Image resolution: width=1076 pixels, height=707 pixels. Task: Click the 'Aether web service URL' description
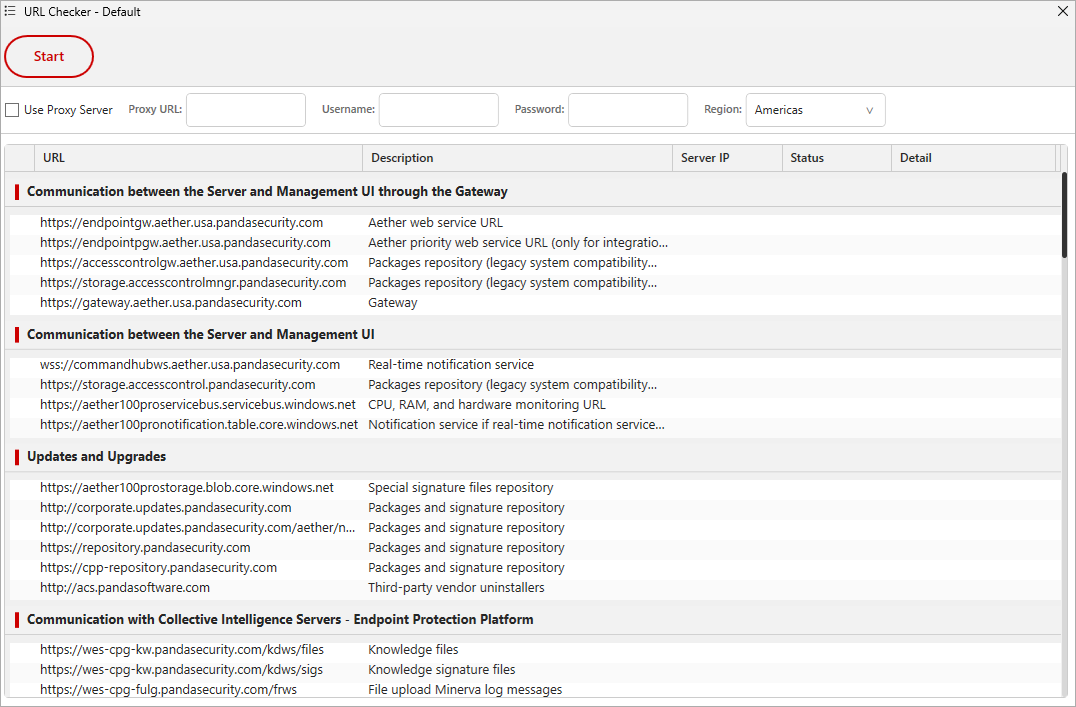[x=435, y=222]
